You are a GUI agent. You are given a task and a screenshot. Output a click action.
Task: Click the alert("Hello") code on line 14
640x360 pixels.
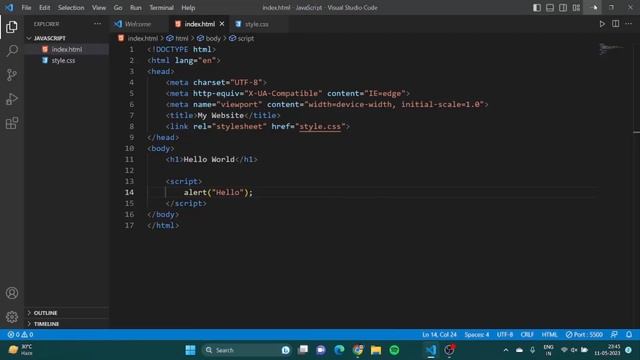click(x=218, y=193)
